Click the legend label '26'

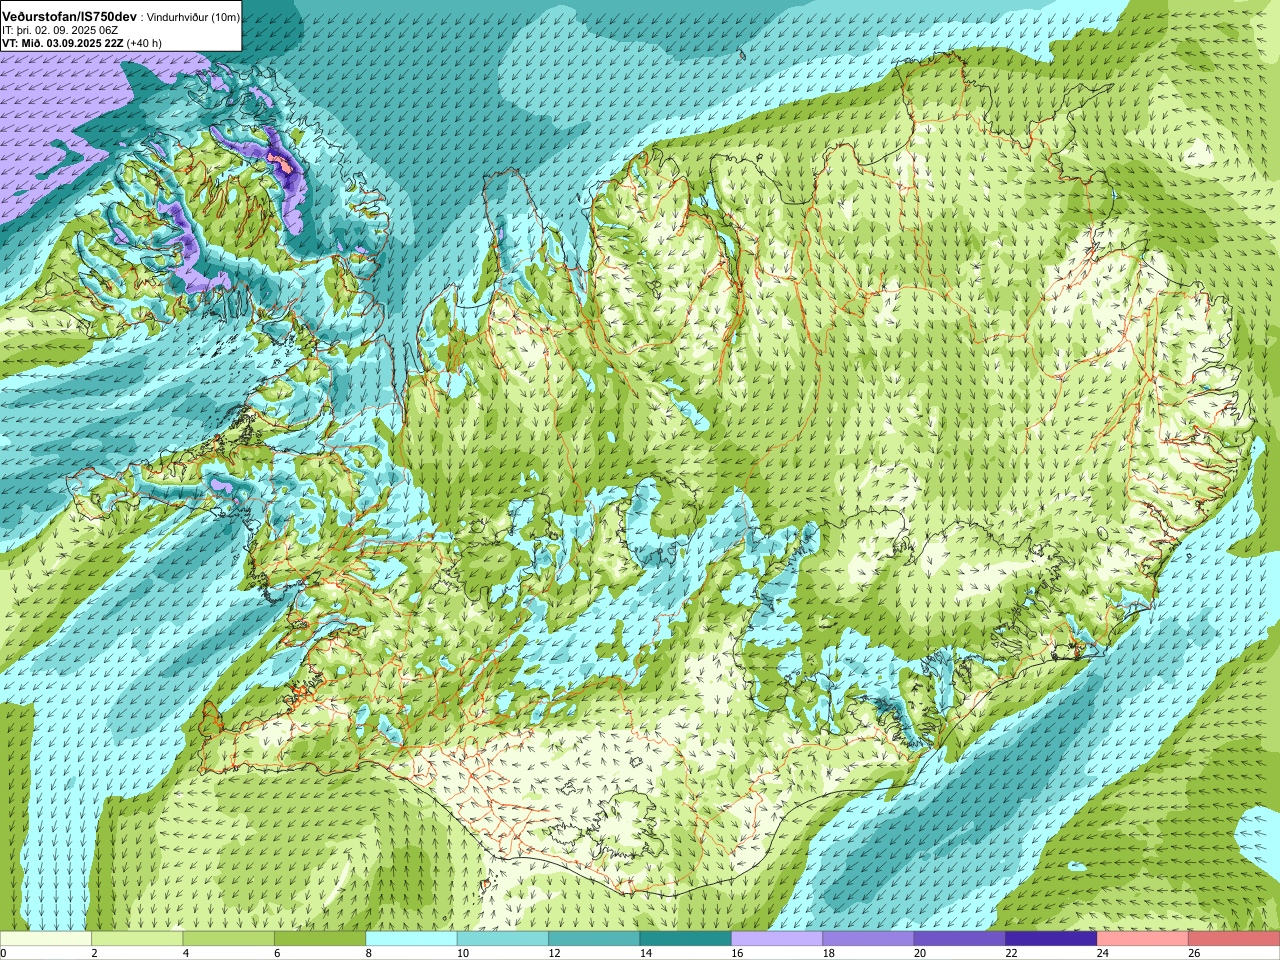1194,953
